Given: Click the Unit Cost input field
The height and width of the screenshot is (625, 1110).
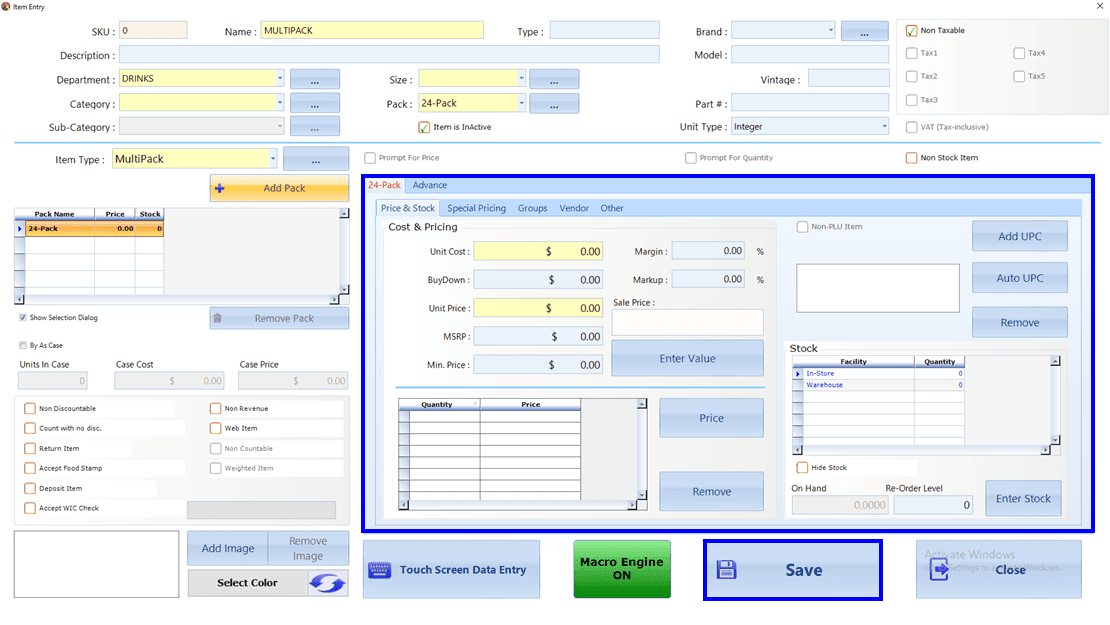Looking at the screenshot, I should (x=538, y=251).
